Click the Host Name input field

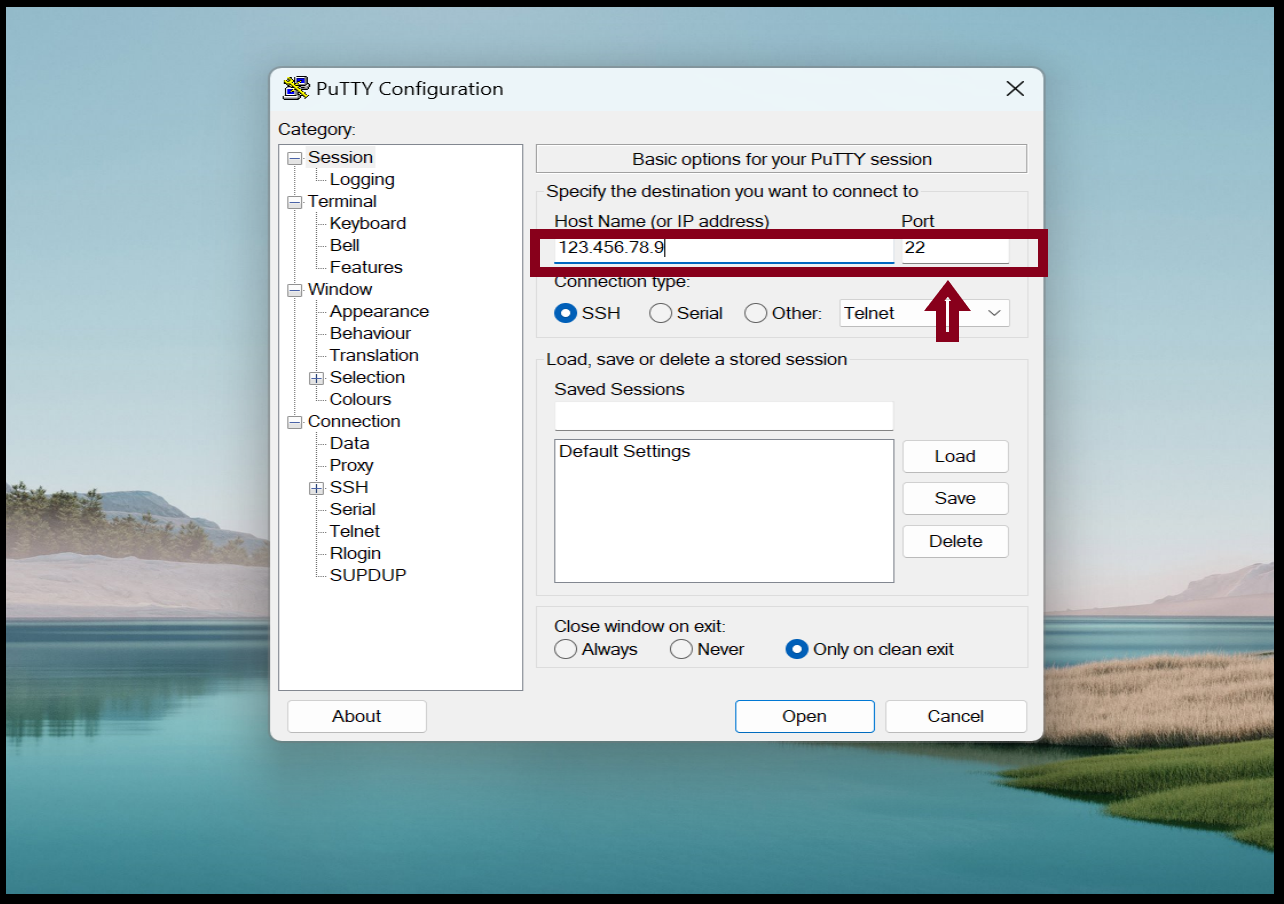pos(724,248)
